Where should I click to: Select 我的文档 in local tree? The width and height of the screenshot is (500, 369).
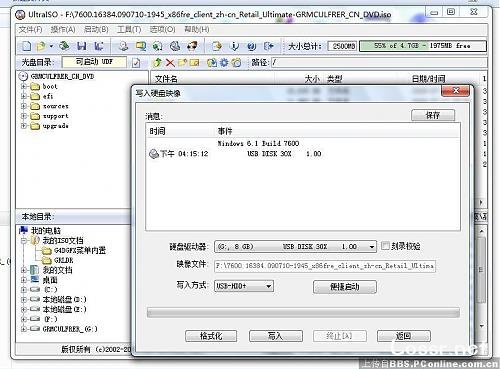57,270
